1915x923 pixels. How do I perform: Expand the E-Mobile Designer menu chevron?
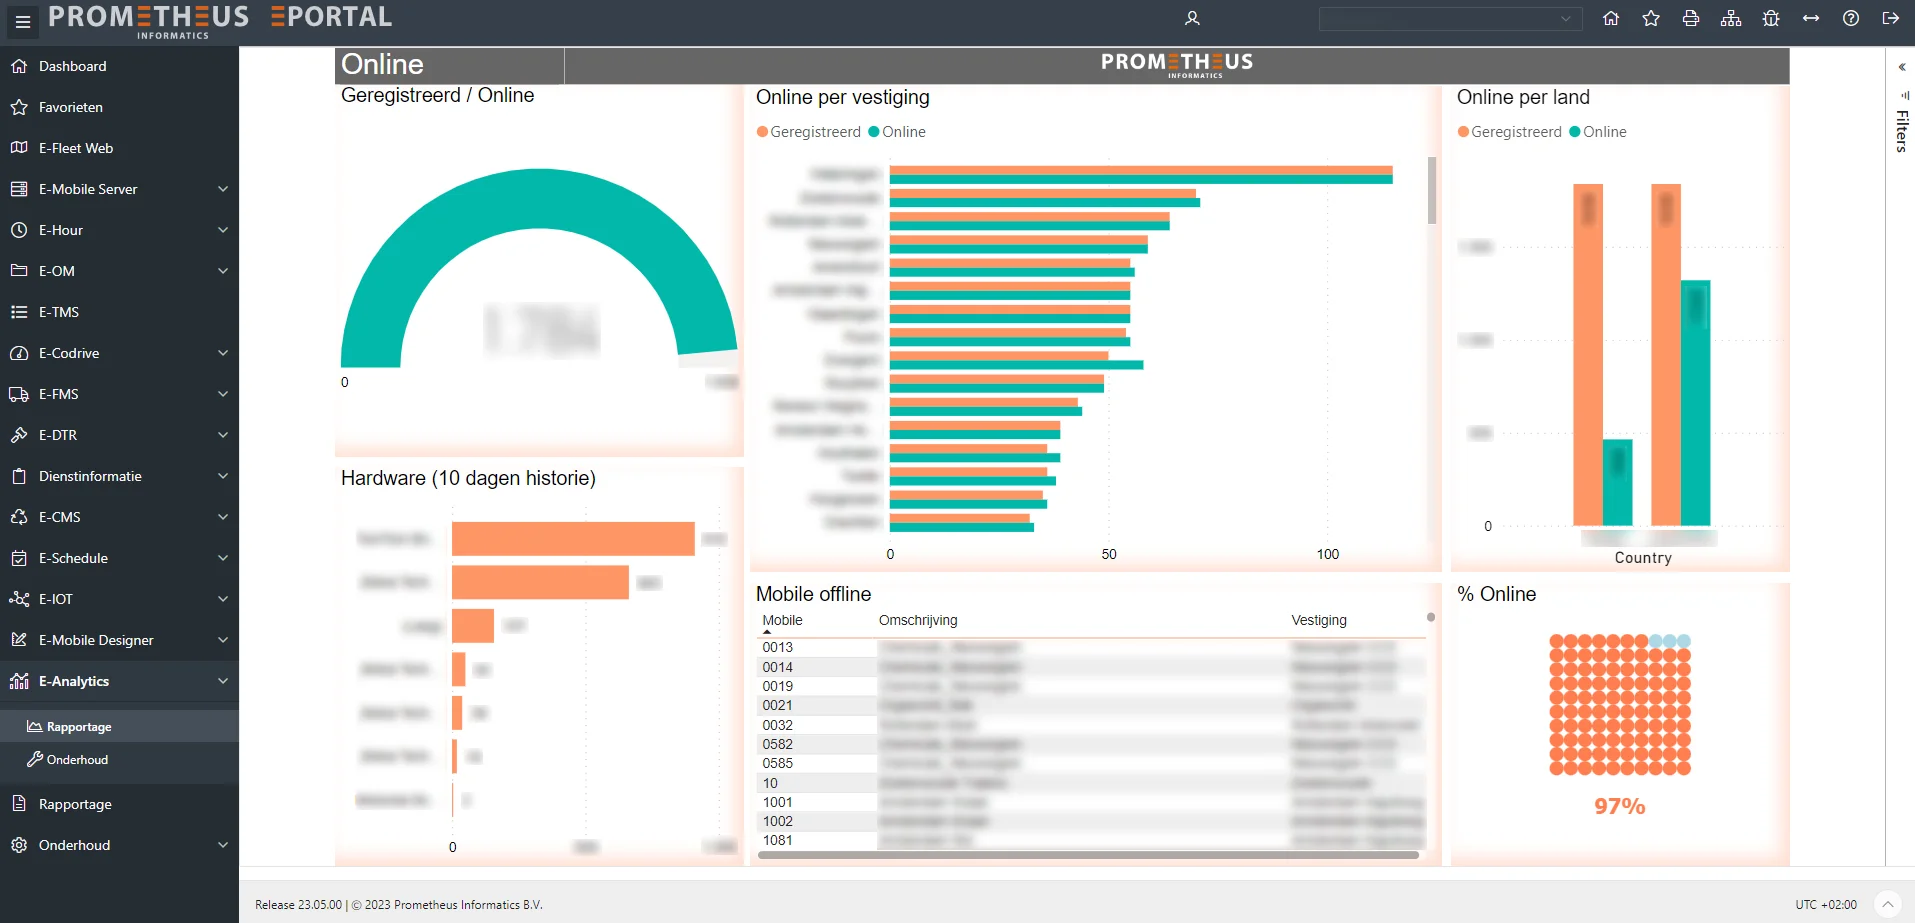click(x=223, y=640)
